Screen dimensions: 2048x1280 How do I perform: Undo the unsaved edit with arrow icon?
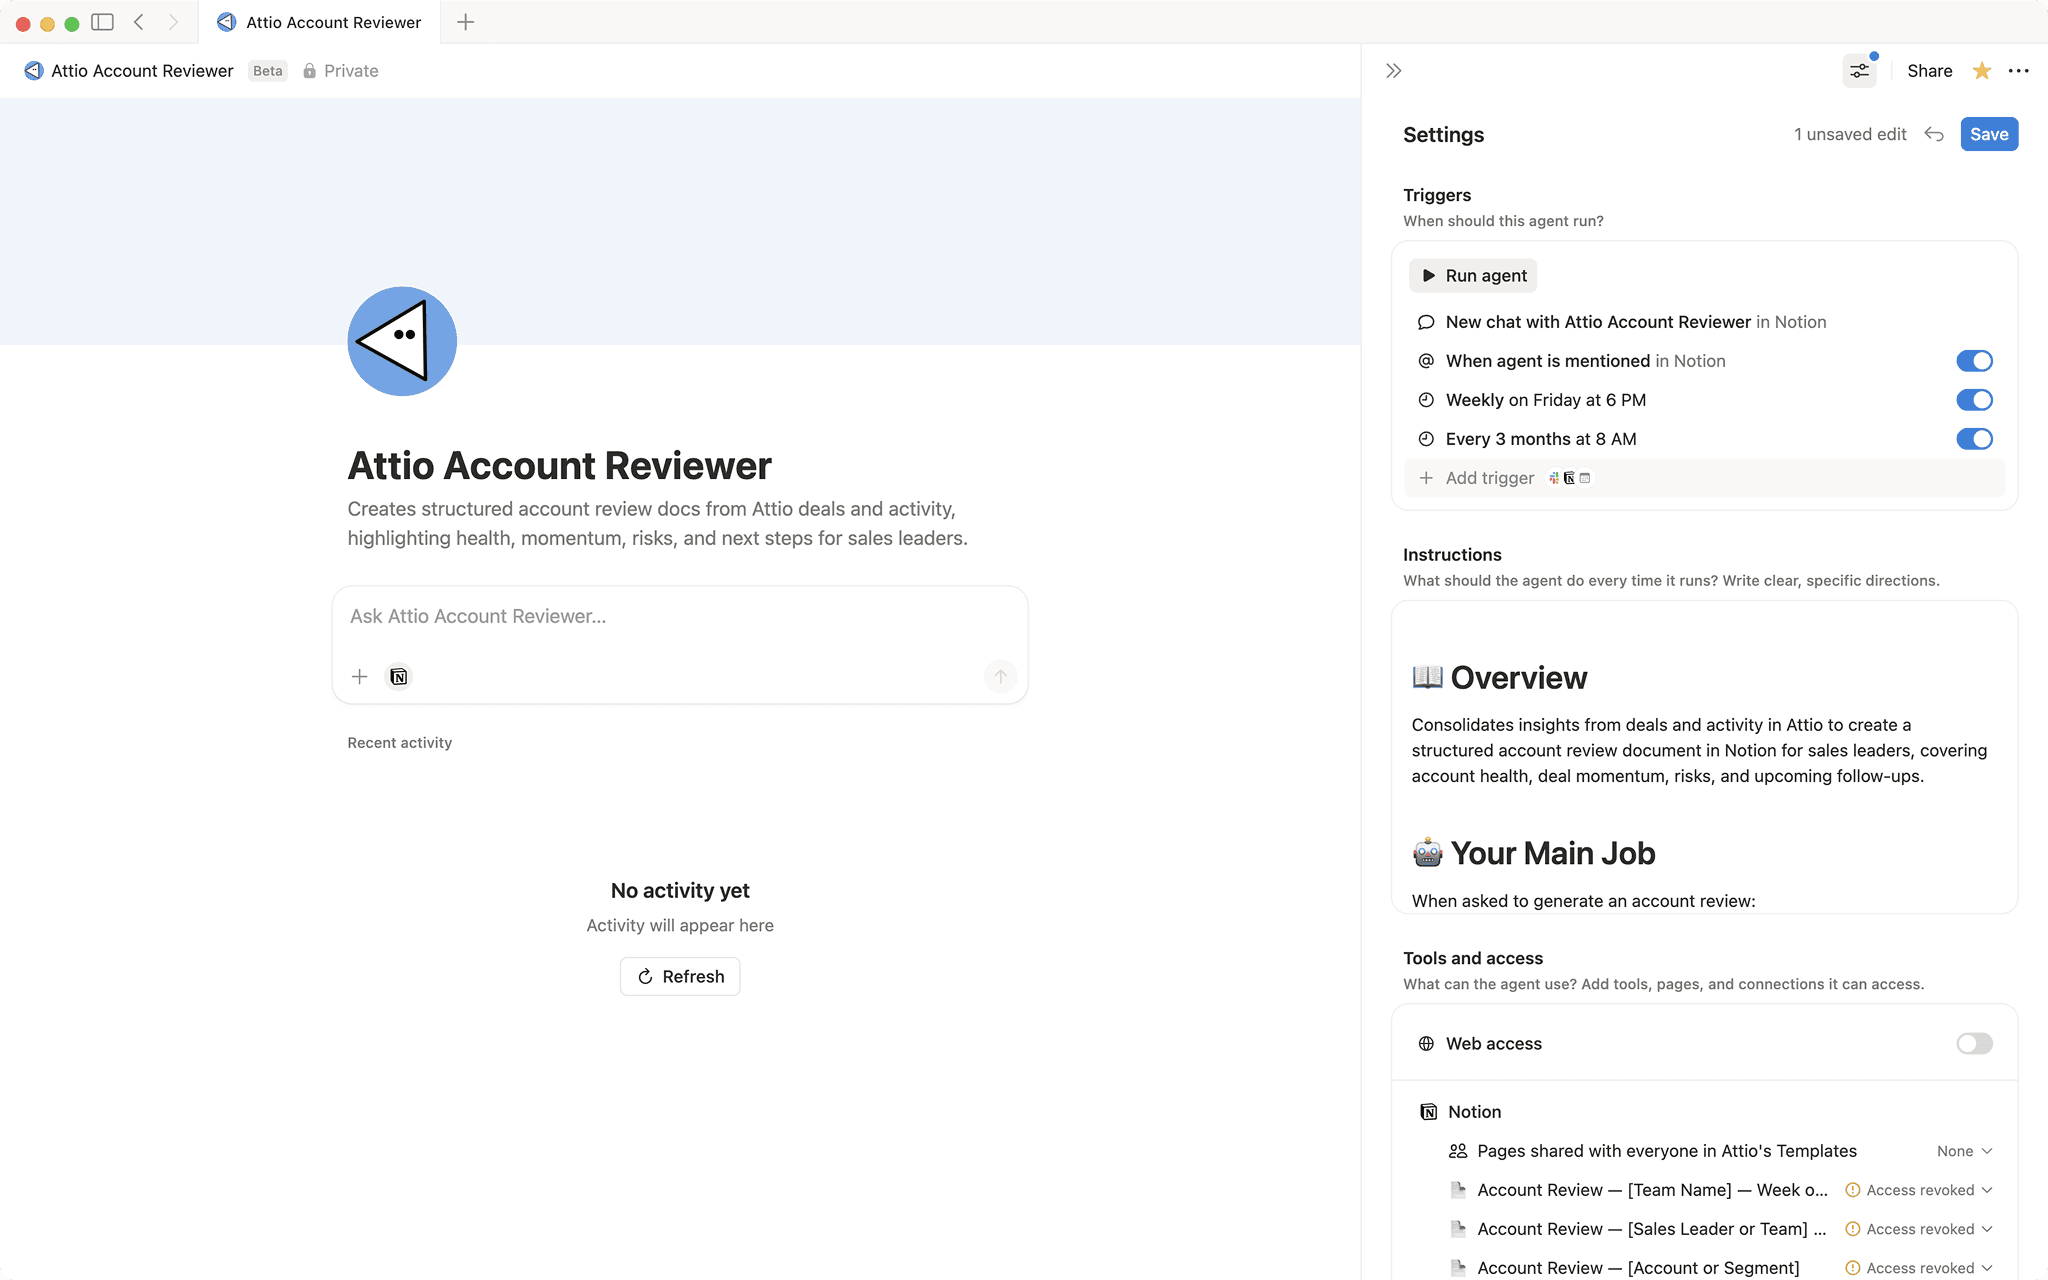1934,134
